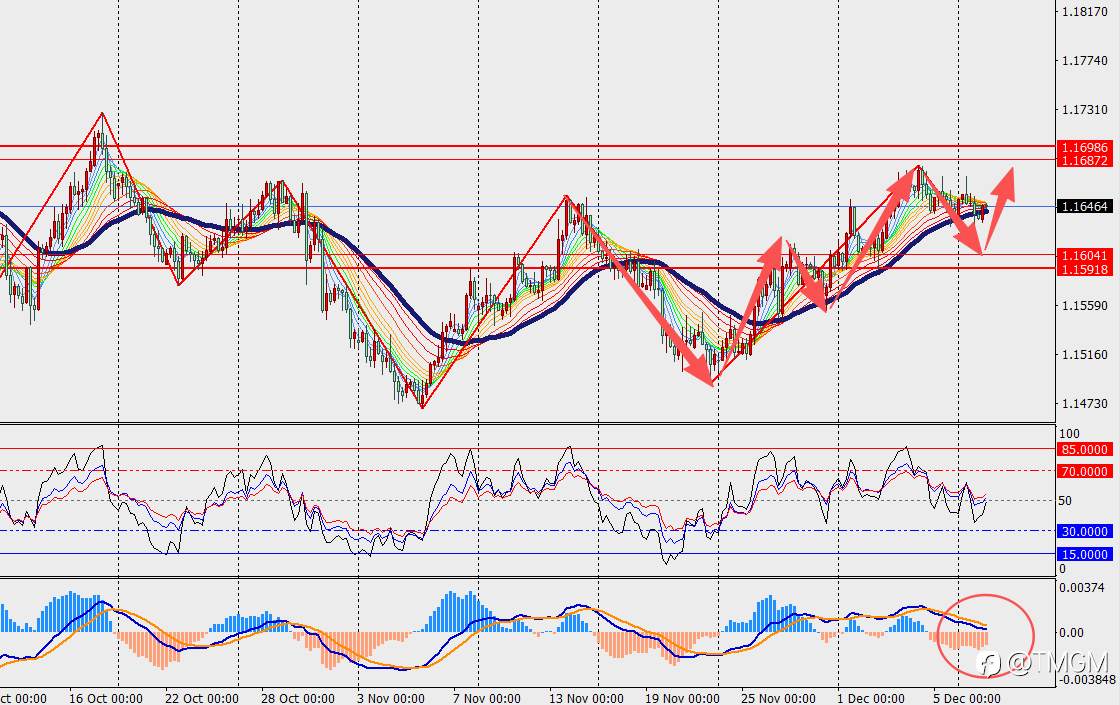Click the 1.16986 red resistance price tag
1120x705 pixels.
(x=1084, y=147)
